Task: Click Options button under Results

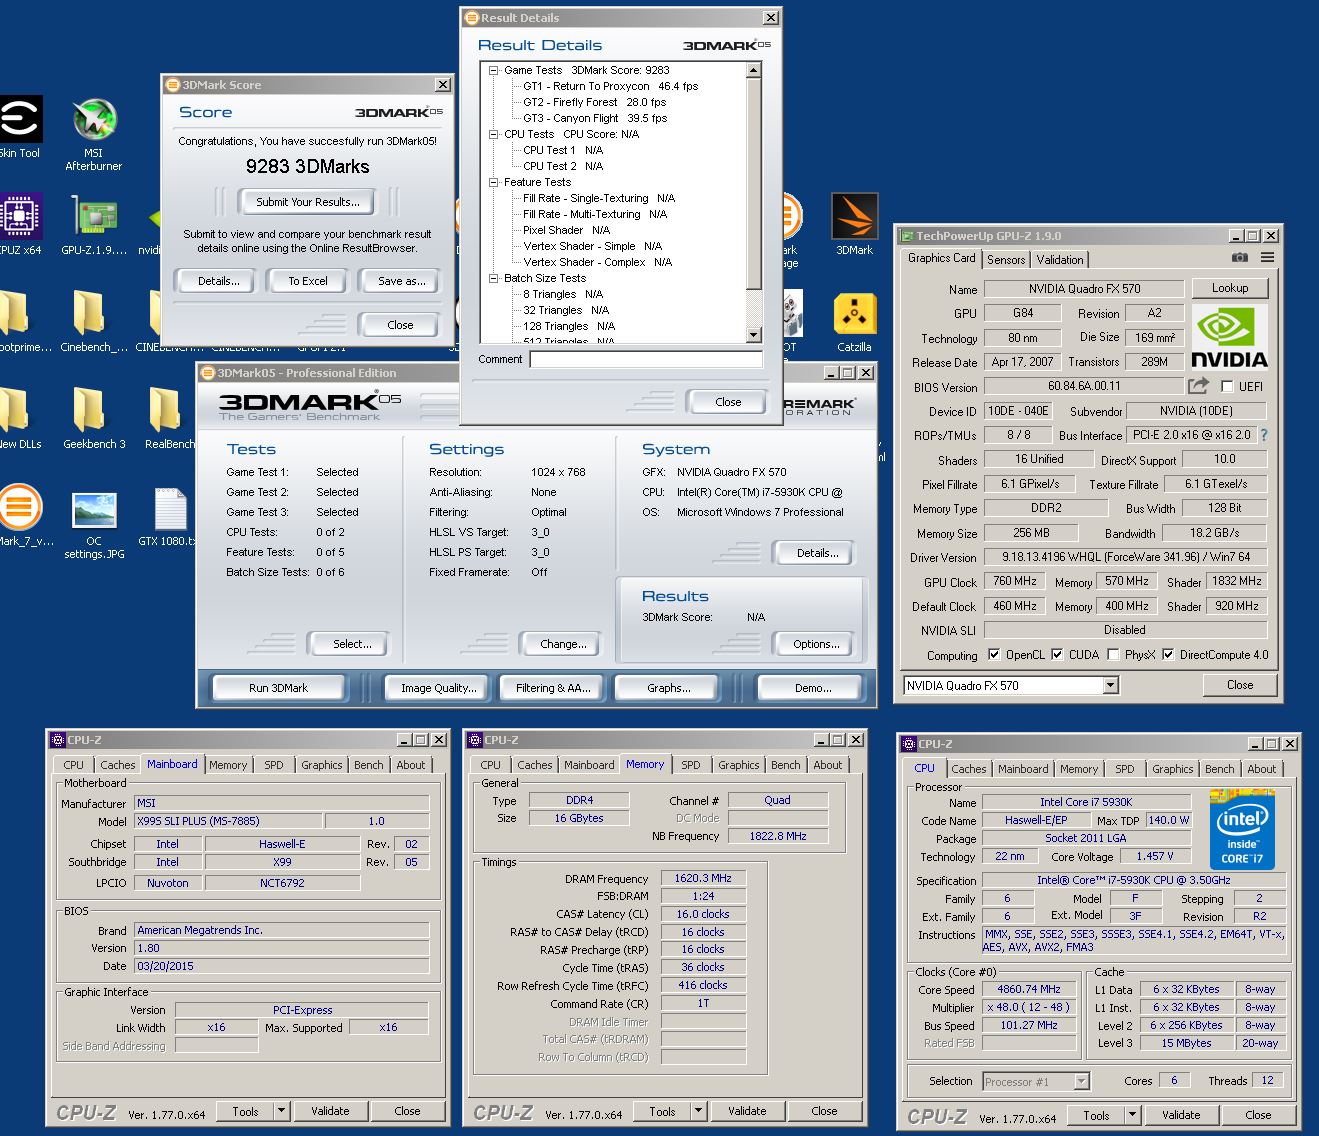Action: pyautogui.click(x=816, y=644)
